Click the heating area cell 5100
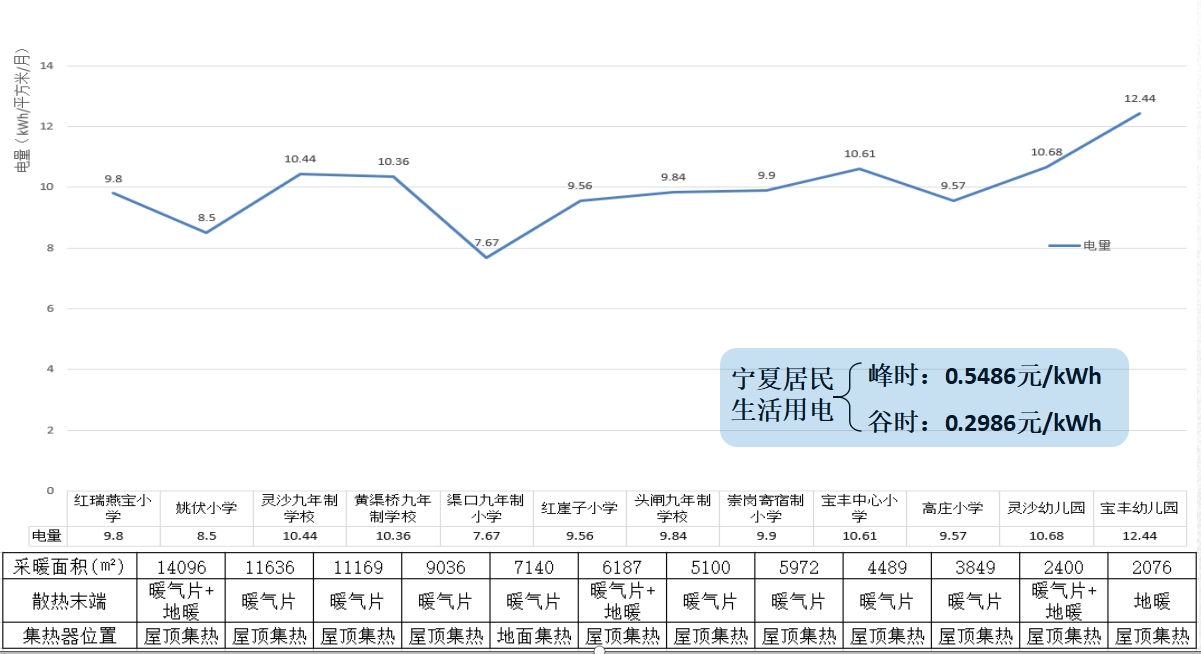This screenshot has height=654, width=1201. [x=710, y=566]
